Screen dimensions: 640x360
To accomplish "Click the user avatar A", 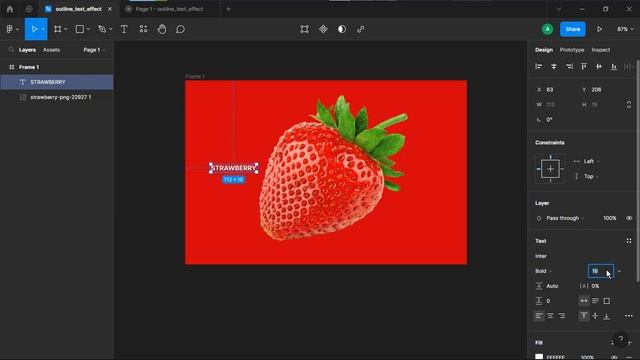I will (x=547, y=29).
